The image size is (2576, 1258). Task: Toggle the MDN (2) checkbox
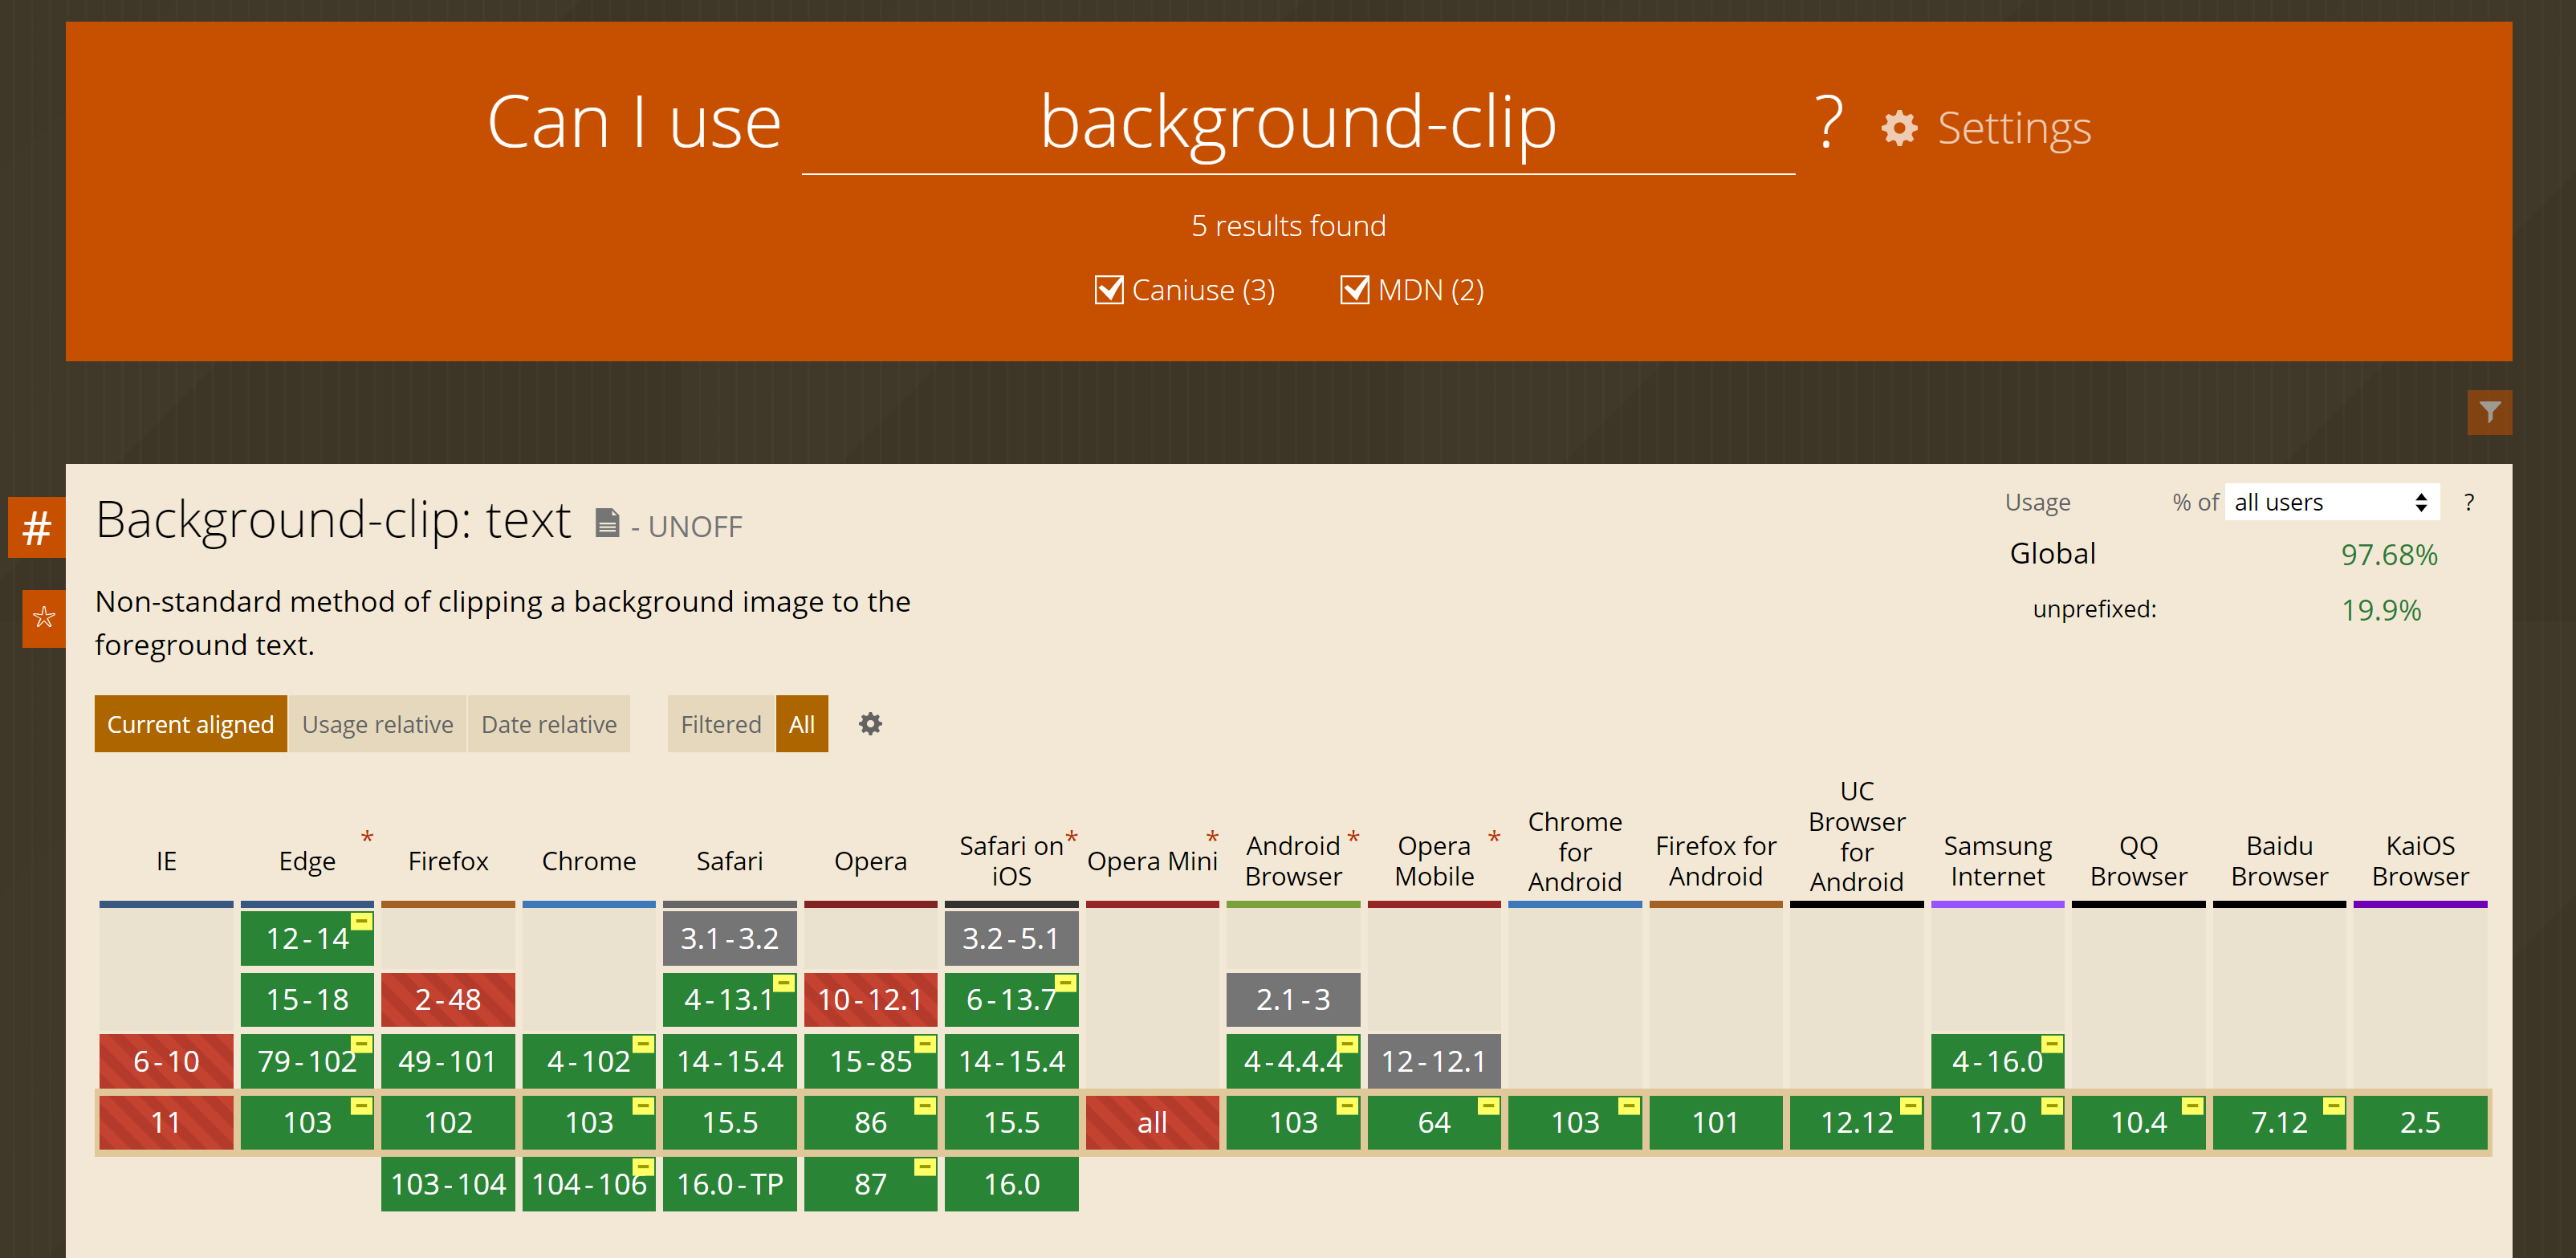(1355, 290)
